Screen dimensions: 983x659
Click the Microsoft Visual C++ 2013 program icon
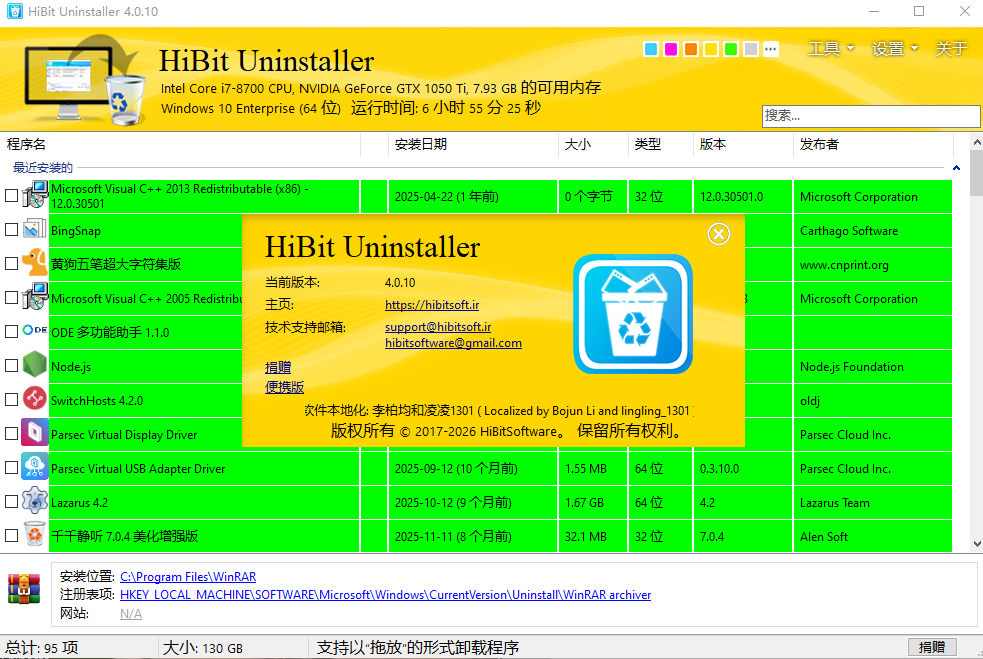tap(35, 195)
